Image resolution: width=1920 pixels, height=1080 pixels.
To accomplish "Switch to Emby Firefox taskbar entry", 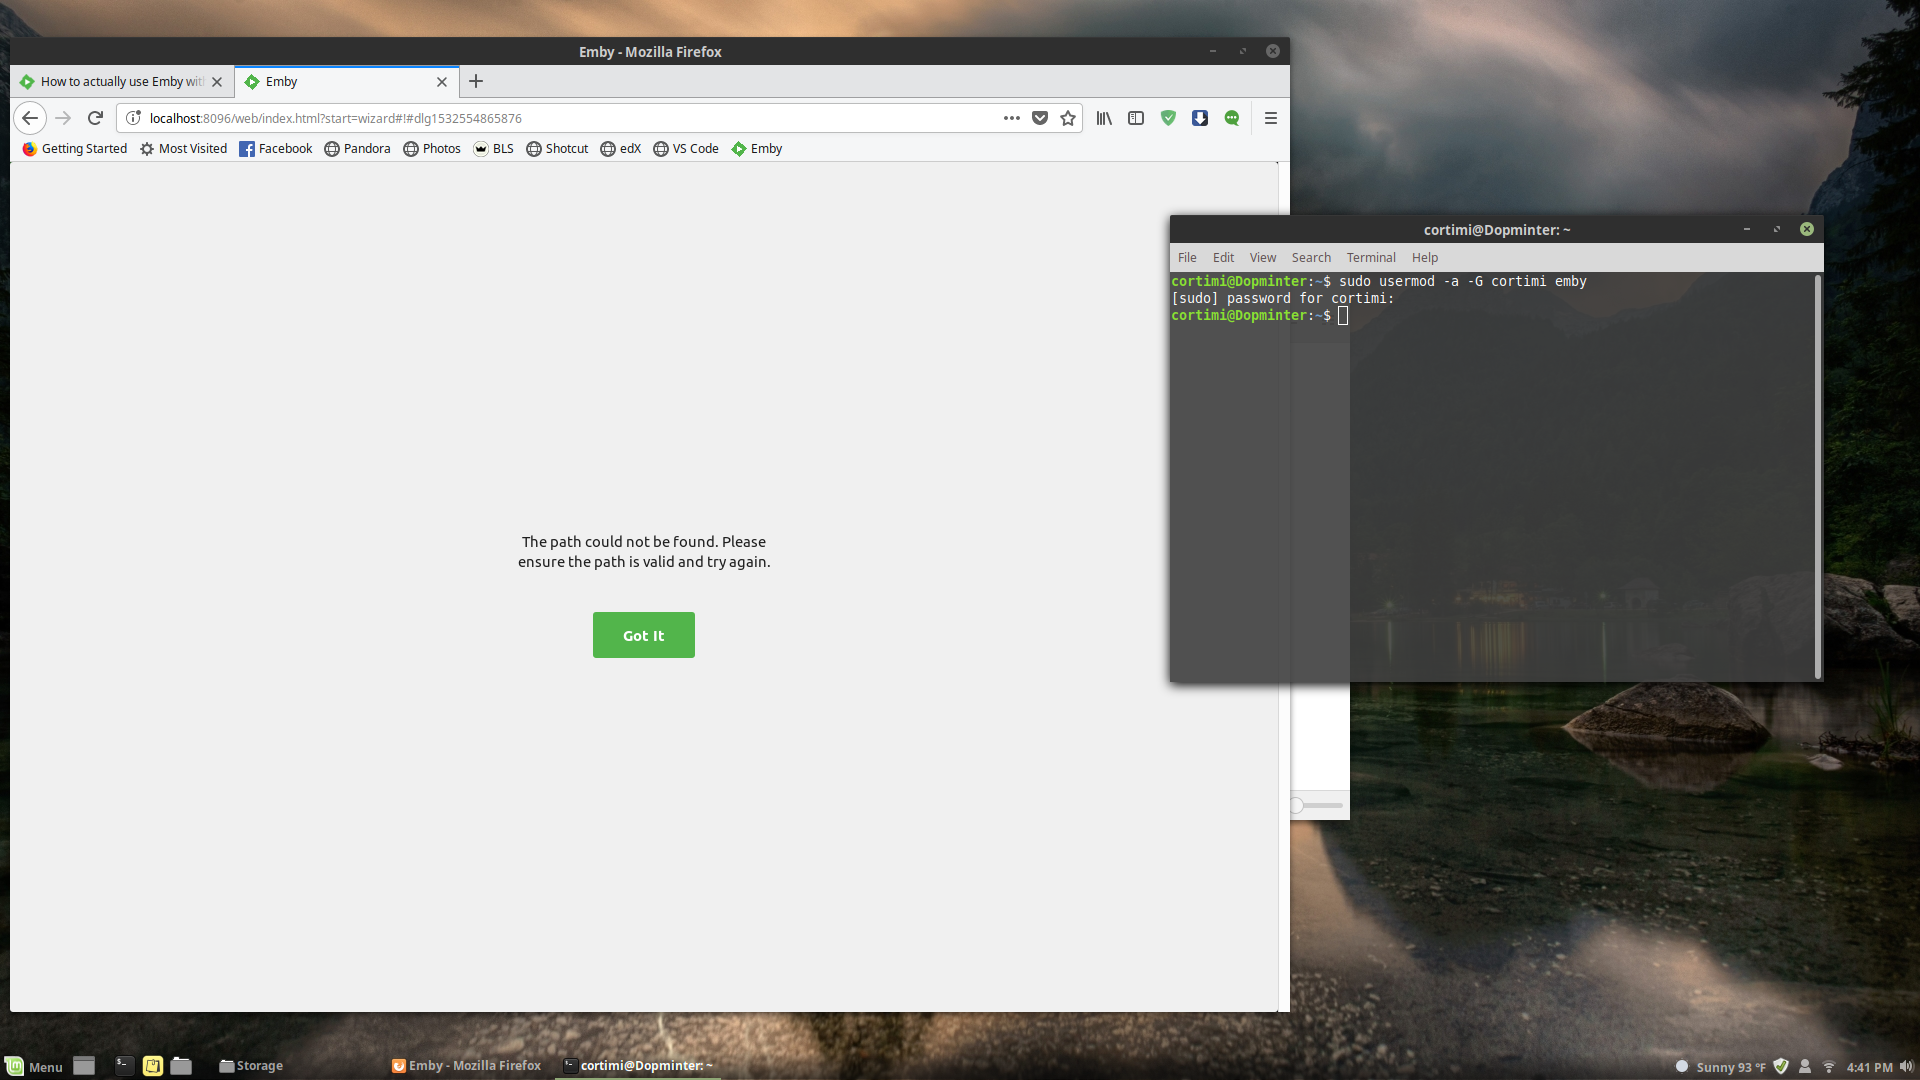I will [x=466, y=1066].
